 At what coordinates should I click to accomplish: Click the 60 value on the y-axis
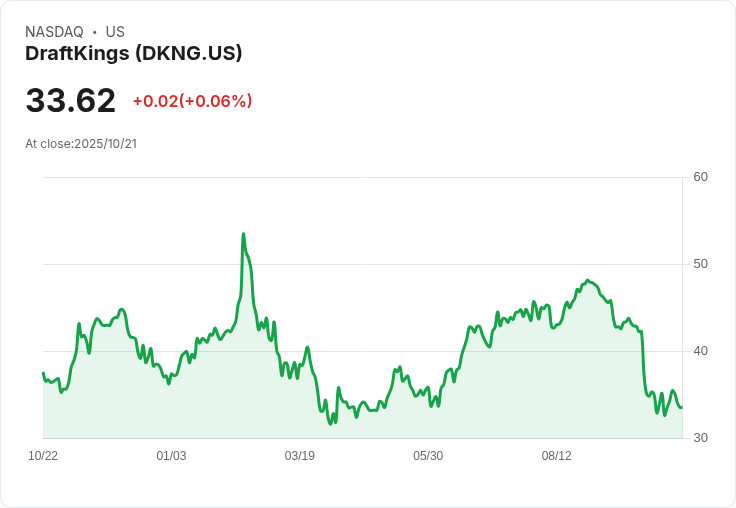click(701, 177)
